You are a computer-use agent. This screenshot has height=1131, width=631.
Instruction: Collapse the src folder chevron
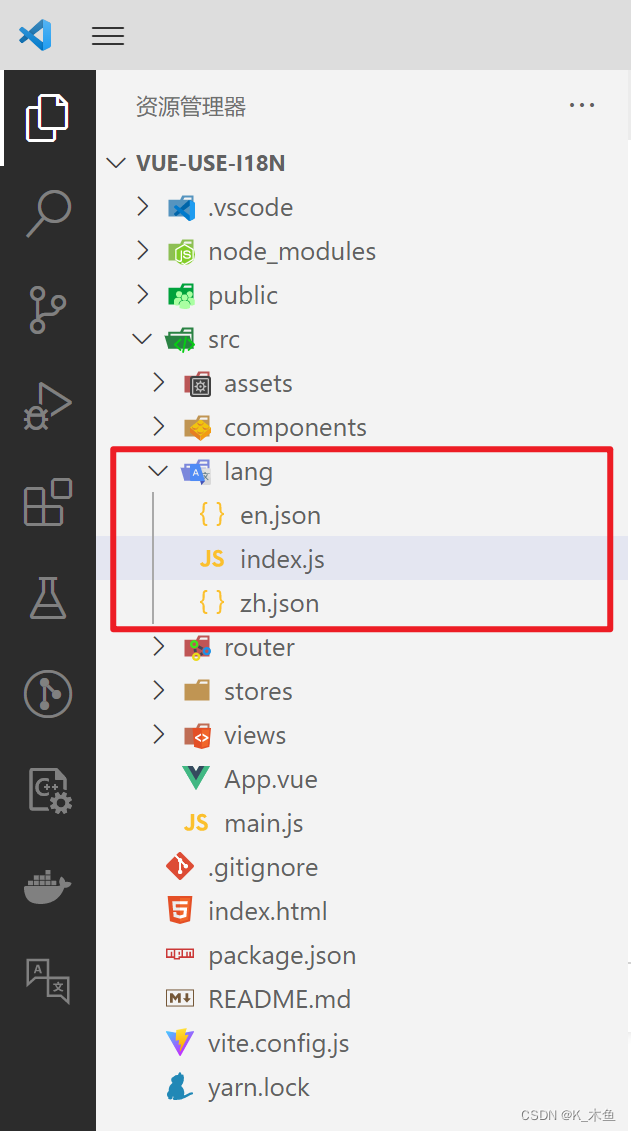(x=143, y=339)
